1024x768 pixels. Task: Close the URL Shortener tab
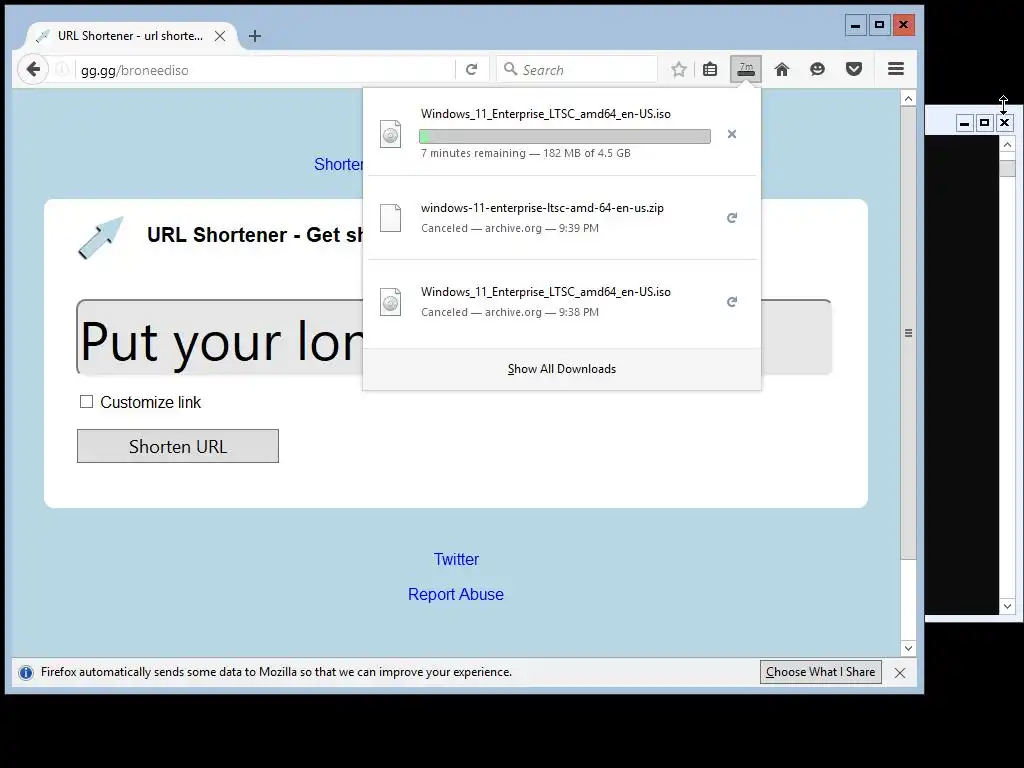tap(220, 36)
